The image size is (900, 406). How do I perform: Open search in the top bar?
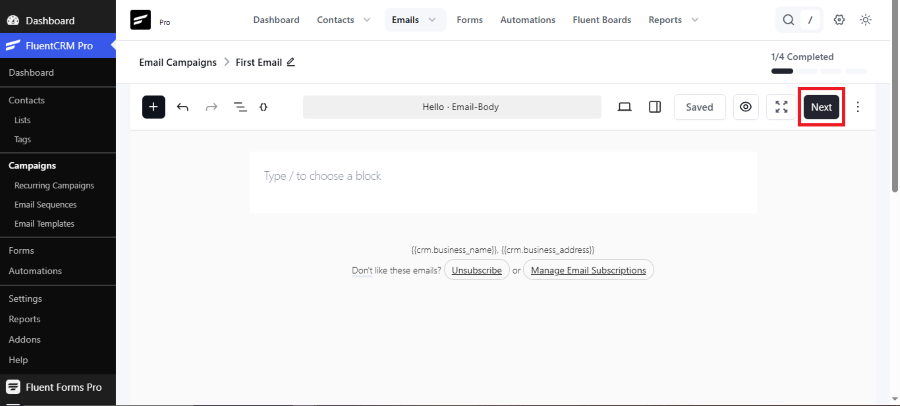(789, 20)
